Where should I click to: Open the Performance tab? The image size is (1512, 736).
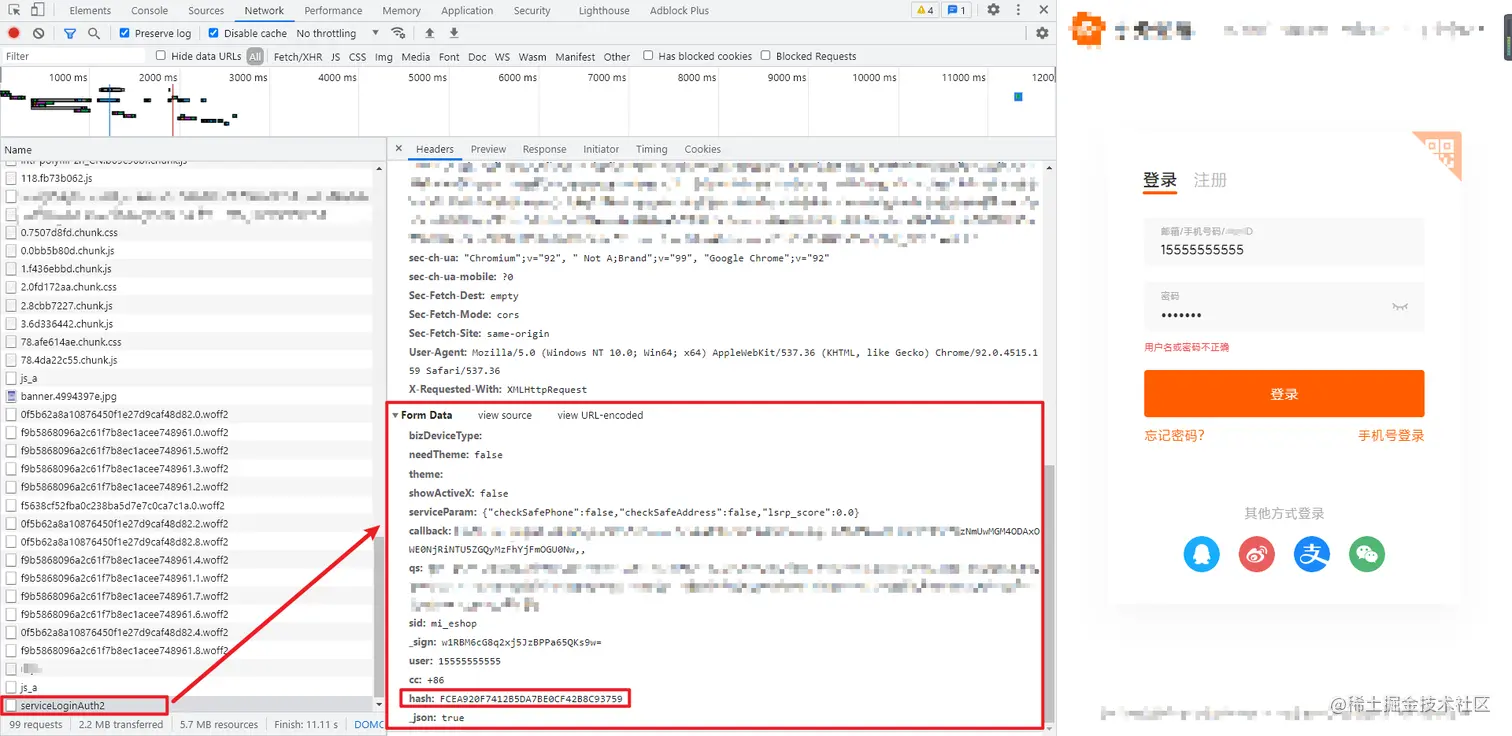(x=333, y=10)
